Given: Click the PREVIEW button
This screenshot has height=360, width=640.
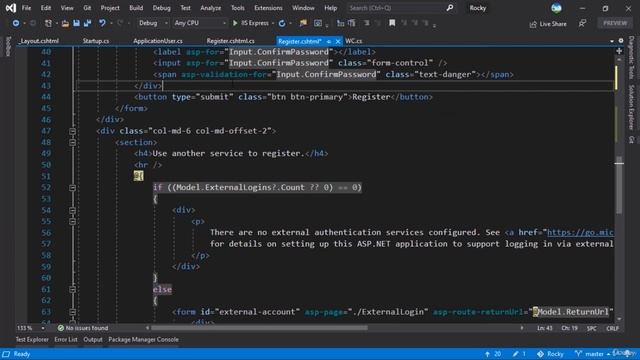Looking at the screenshot, I should click(x=615, y=23).
